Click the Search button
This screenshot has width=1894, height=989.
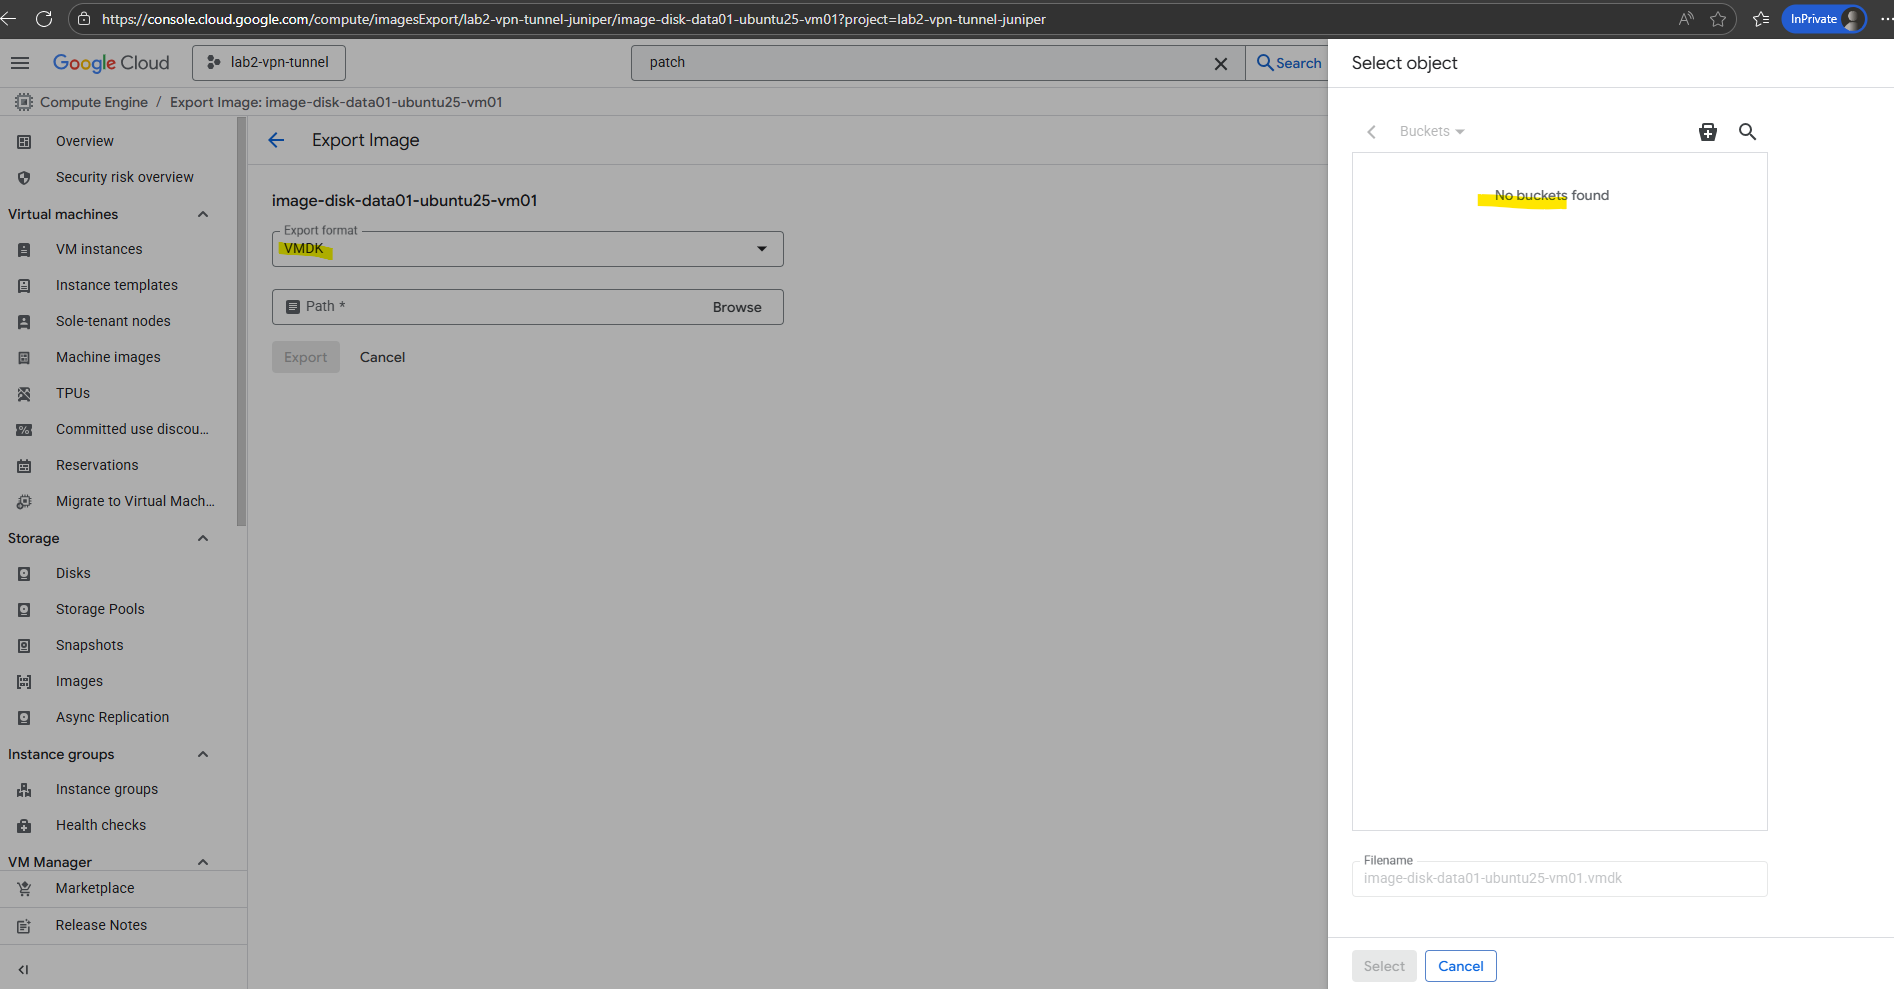click(1289, 62)
